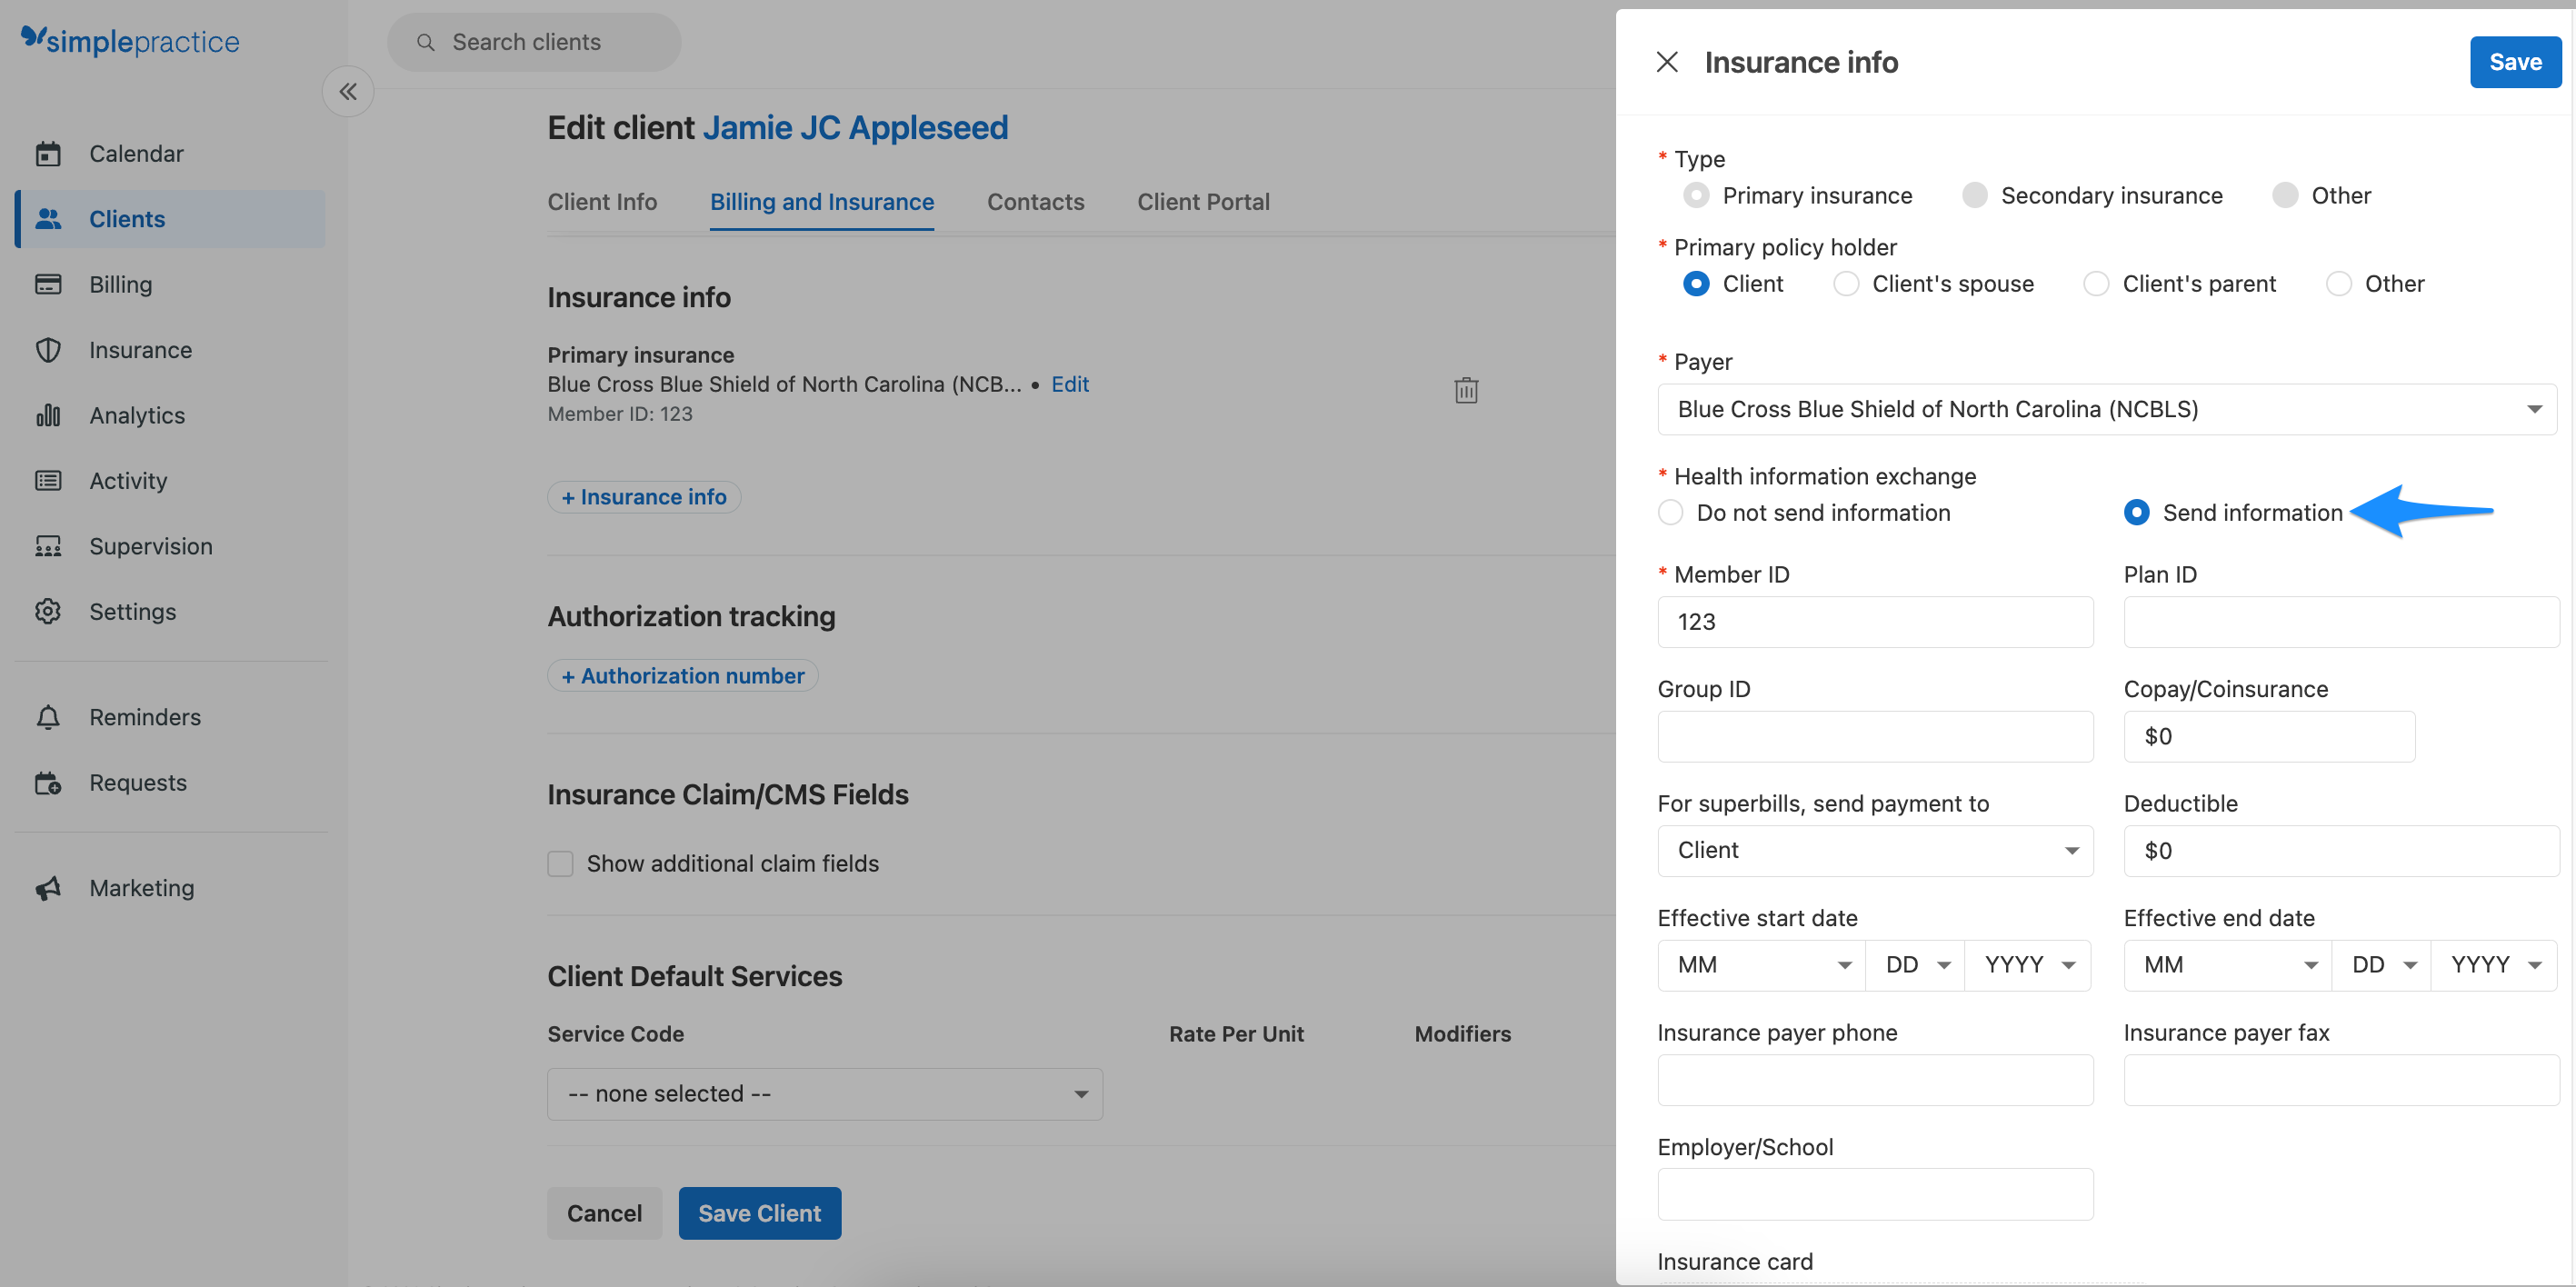Add new insurance with + Insurance info
2576x1287 pixels.
(644, 497)
